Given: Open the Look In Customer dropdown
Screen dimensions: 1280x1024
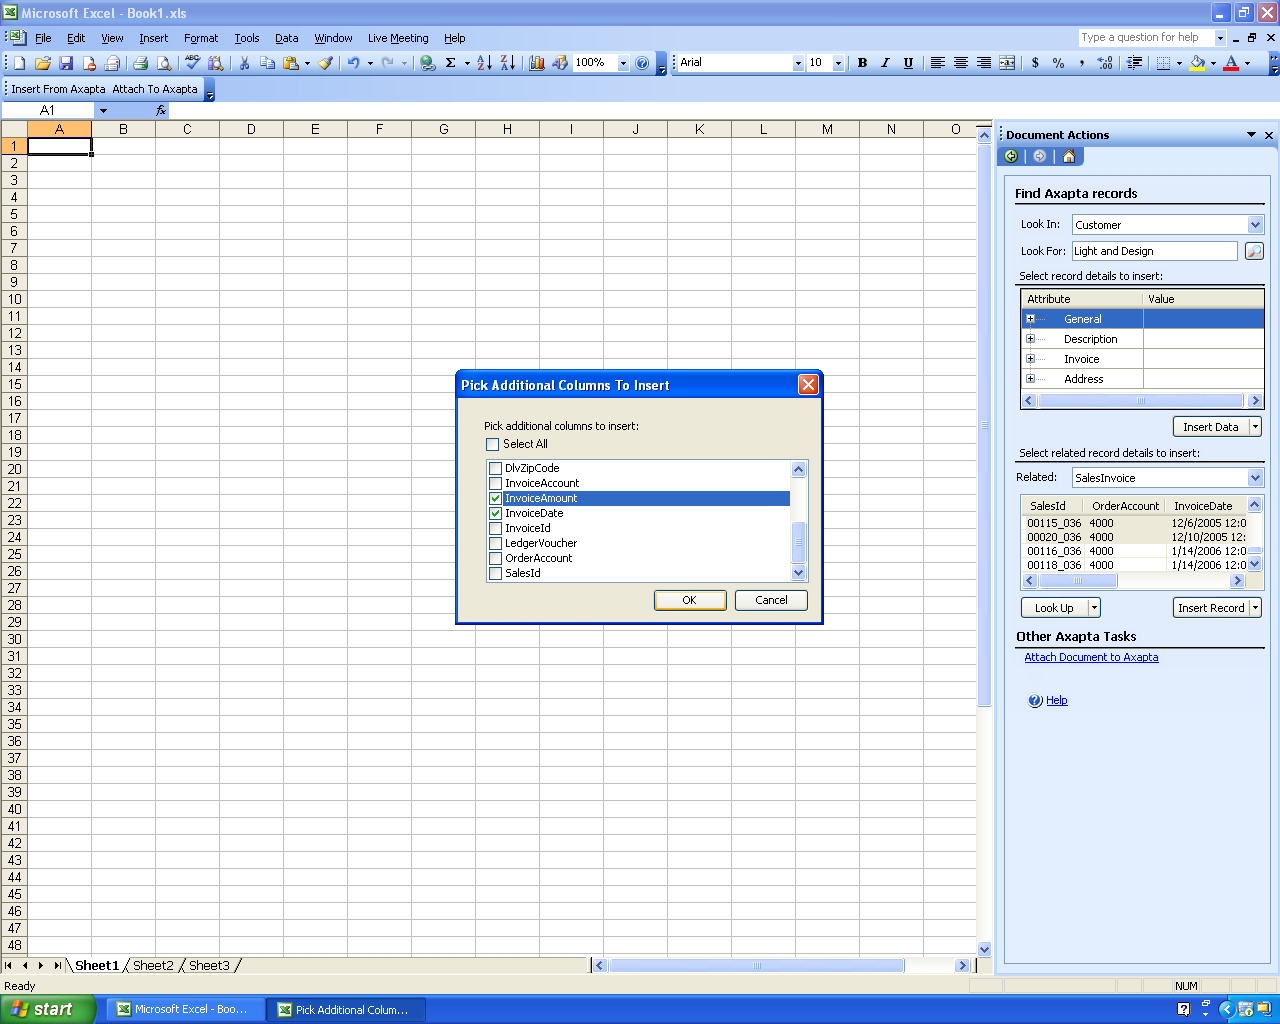Looking at the screenshot, I should coord(1255,225).
